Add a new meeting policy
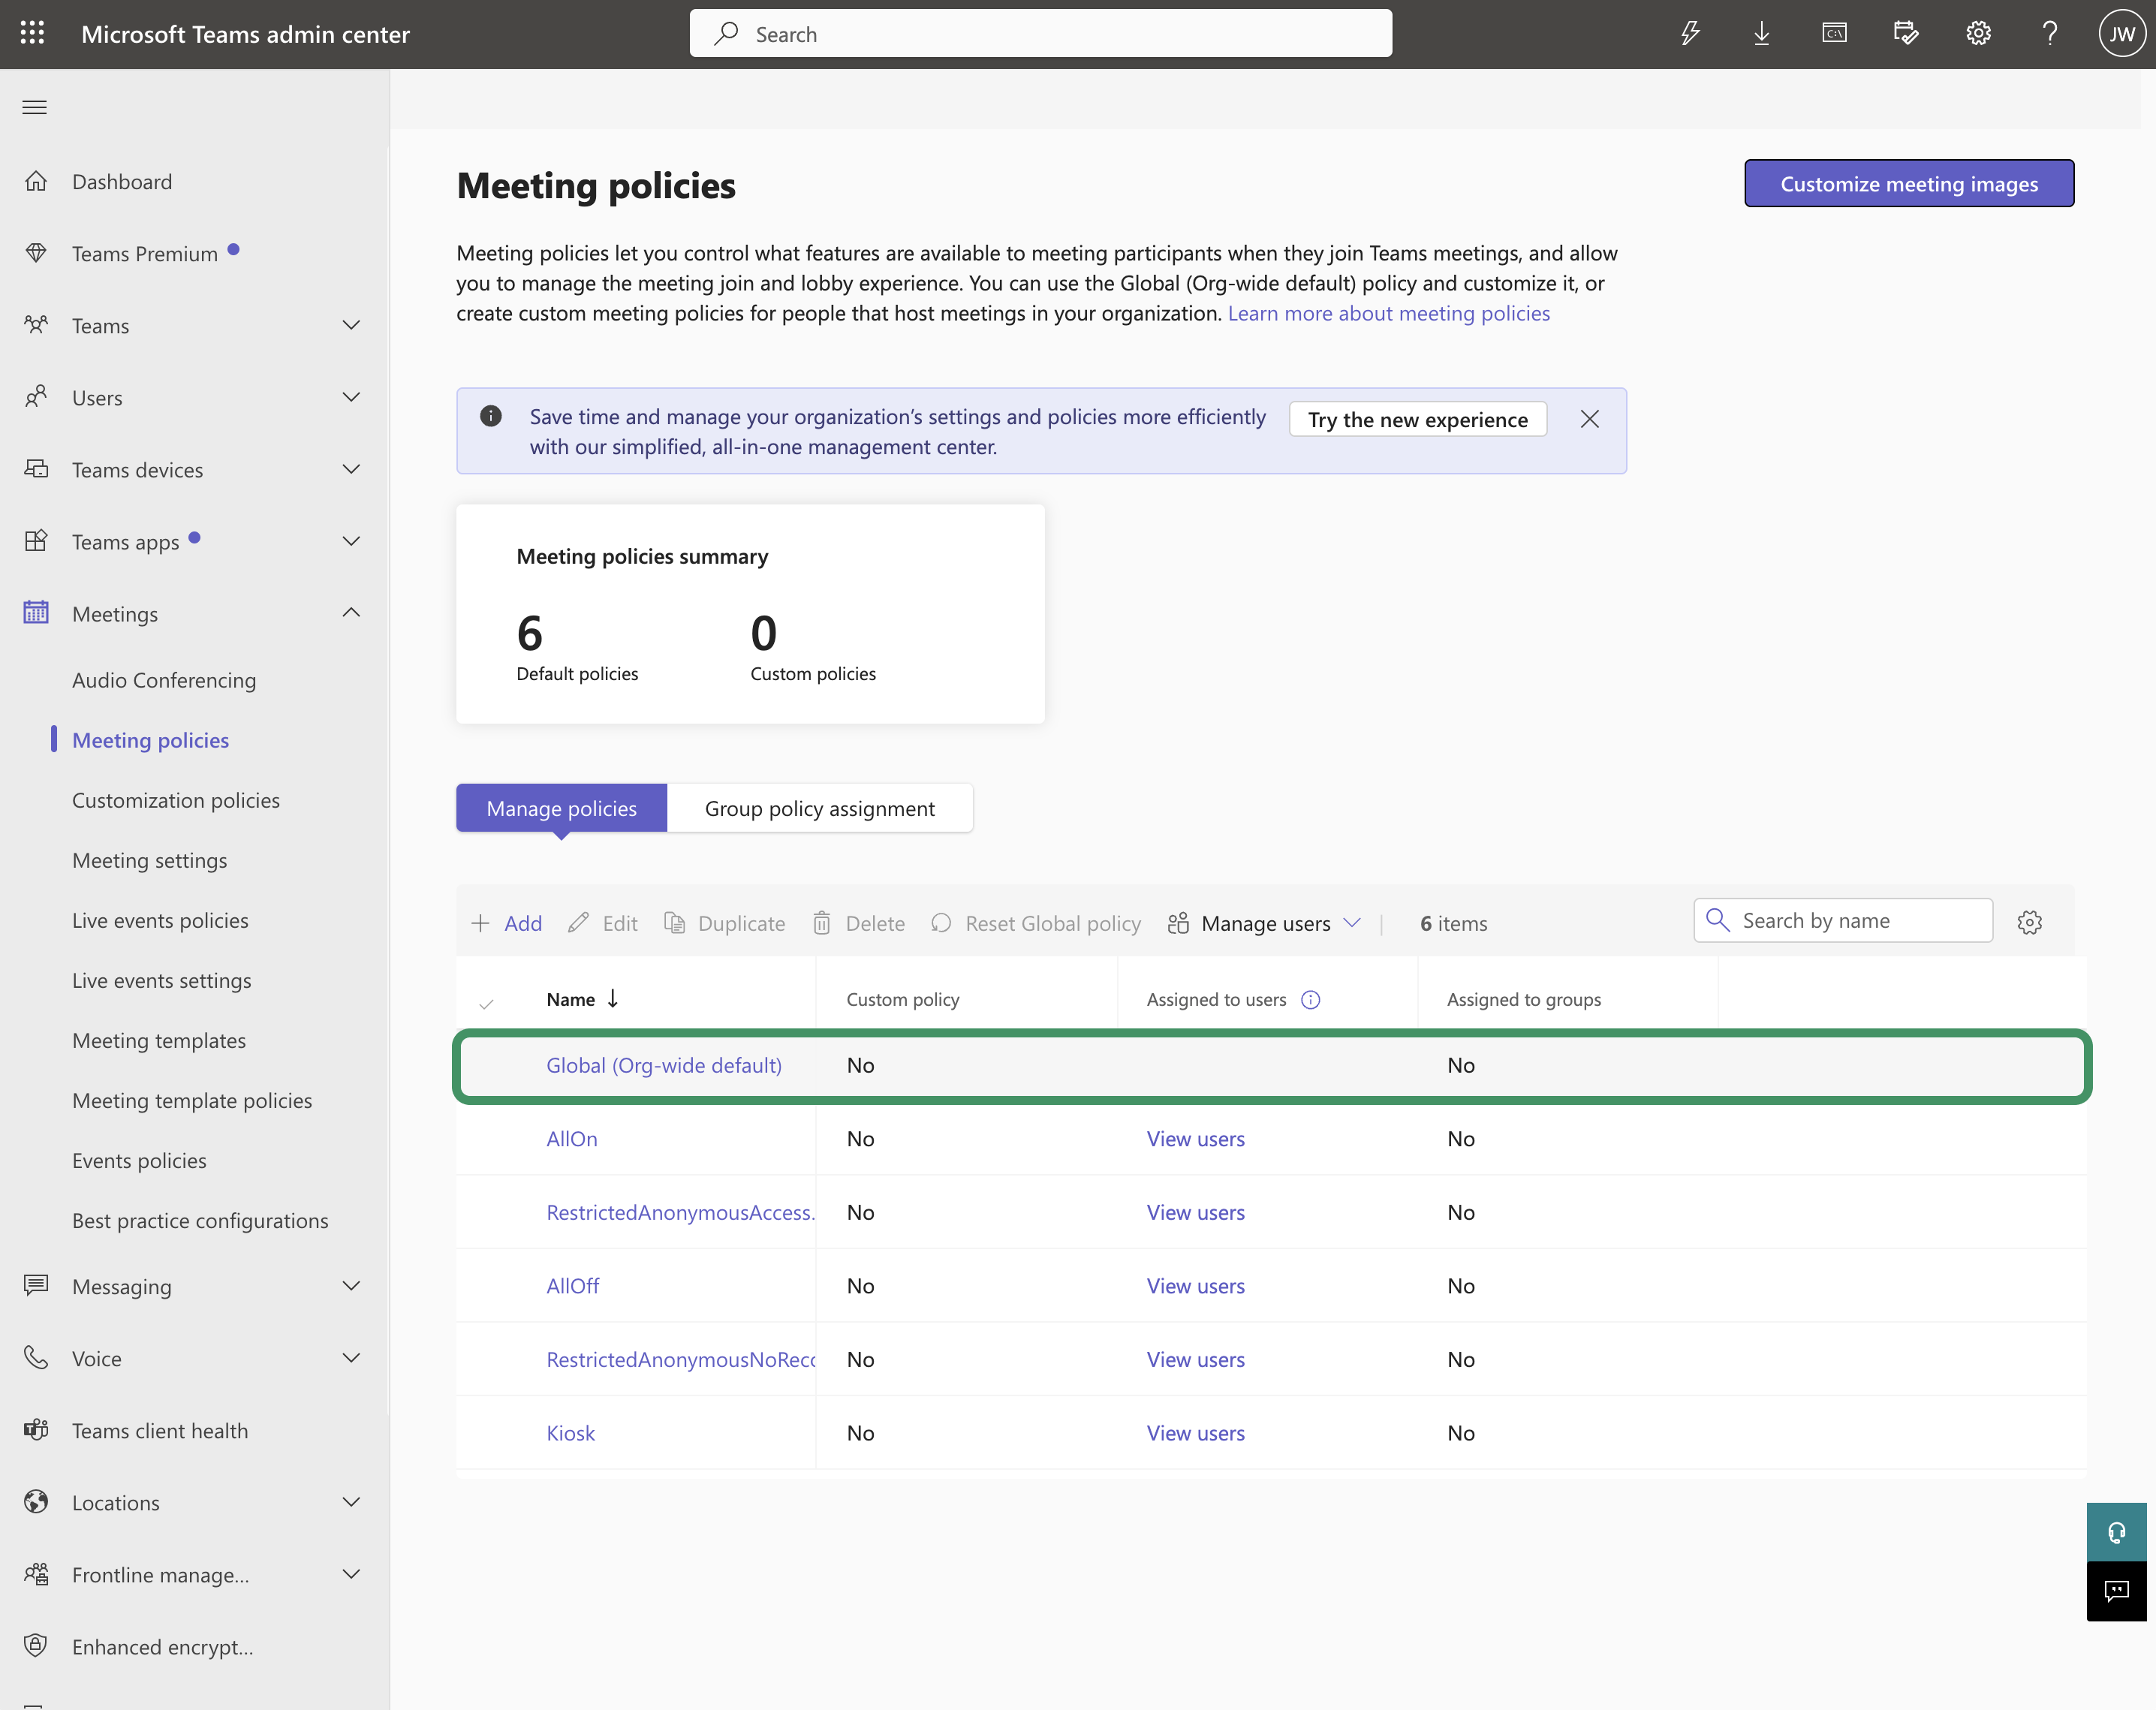The width and height of the screenshot is (2156, 1710). 507,923
